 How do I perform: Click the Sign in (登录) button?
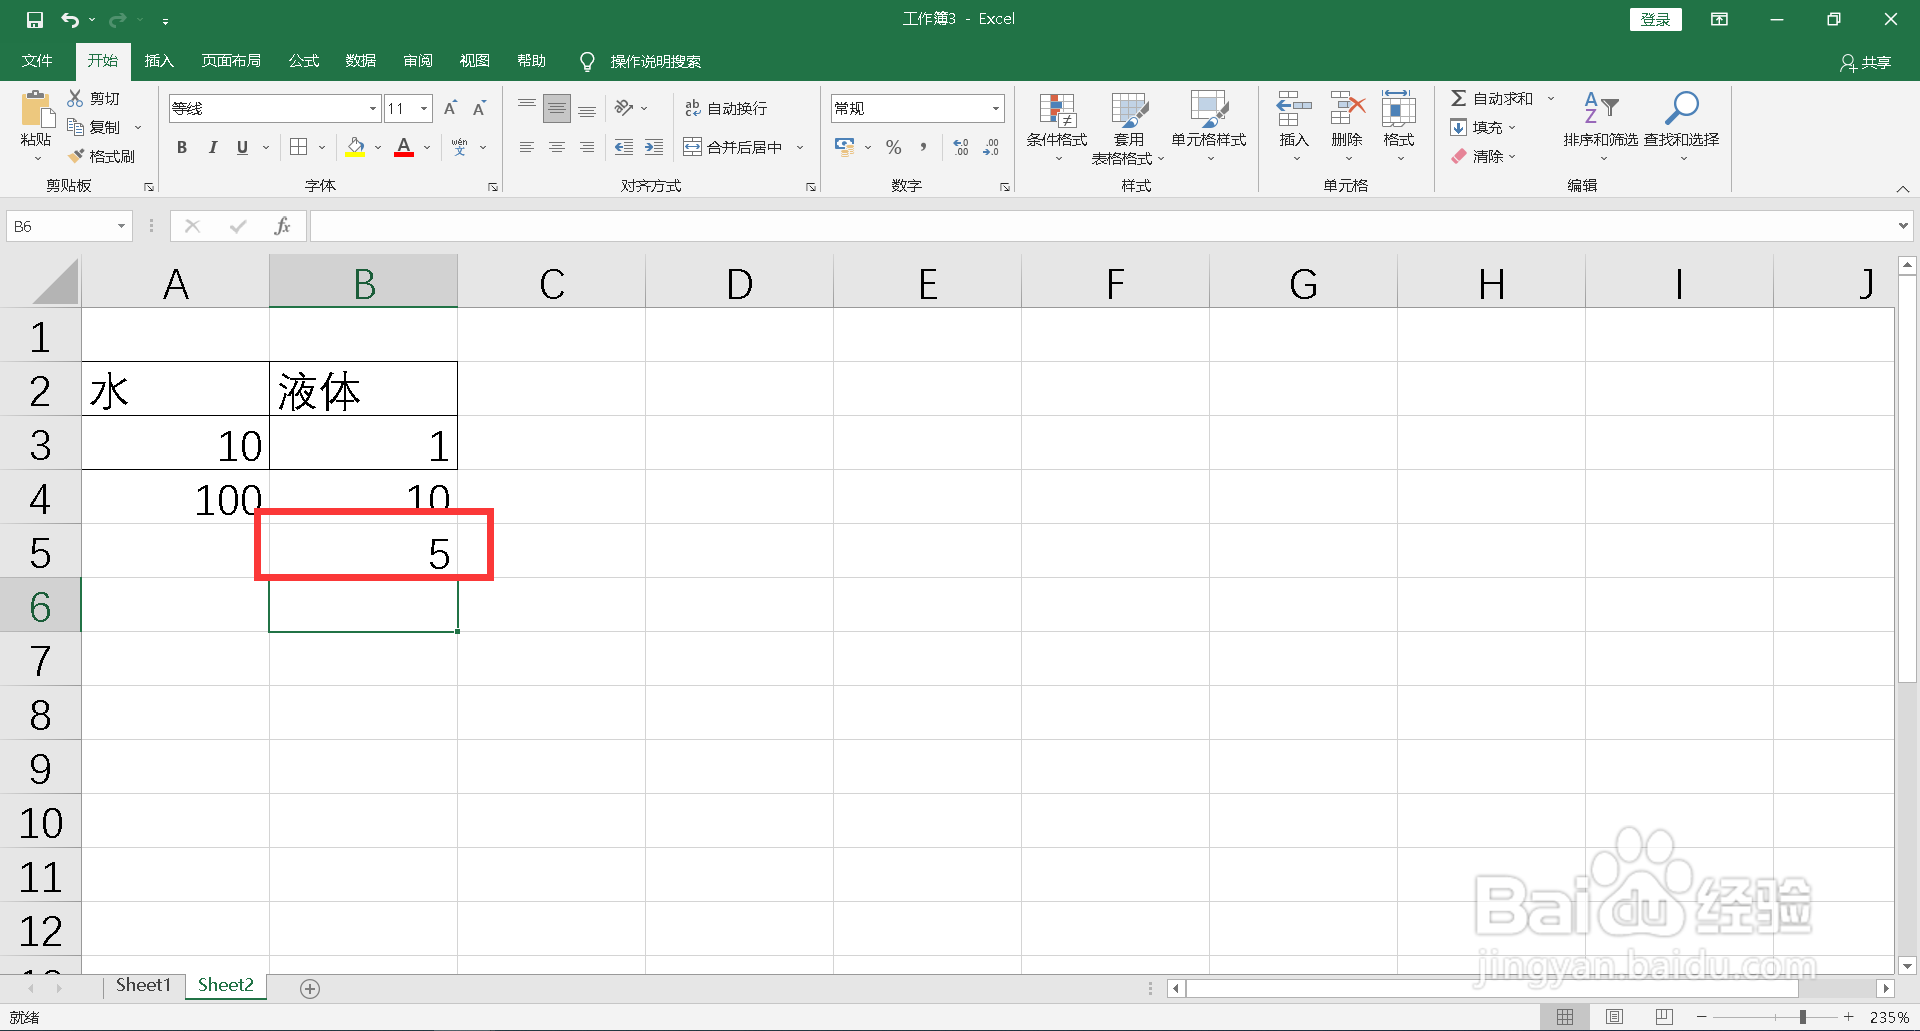1656,19
